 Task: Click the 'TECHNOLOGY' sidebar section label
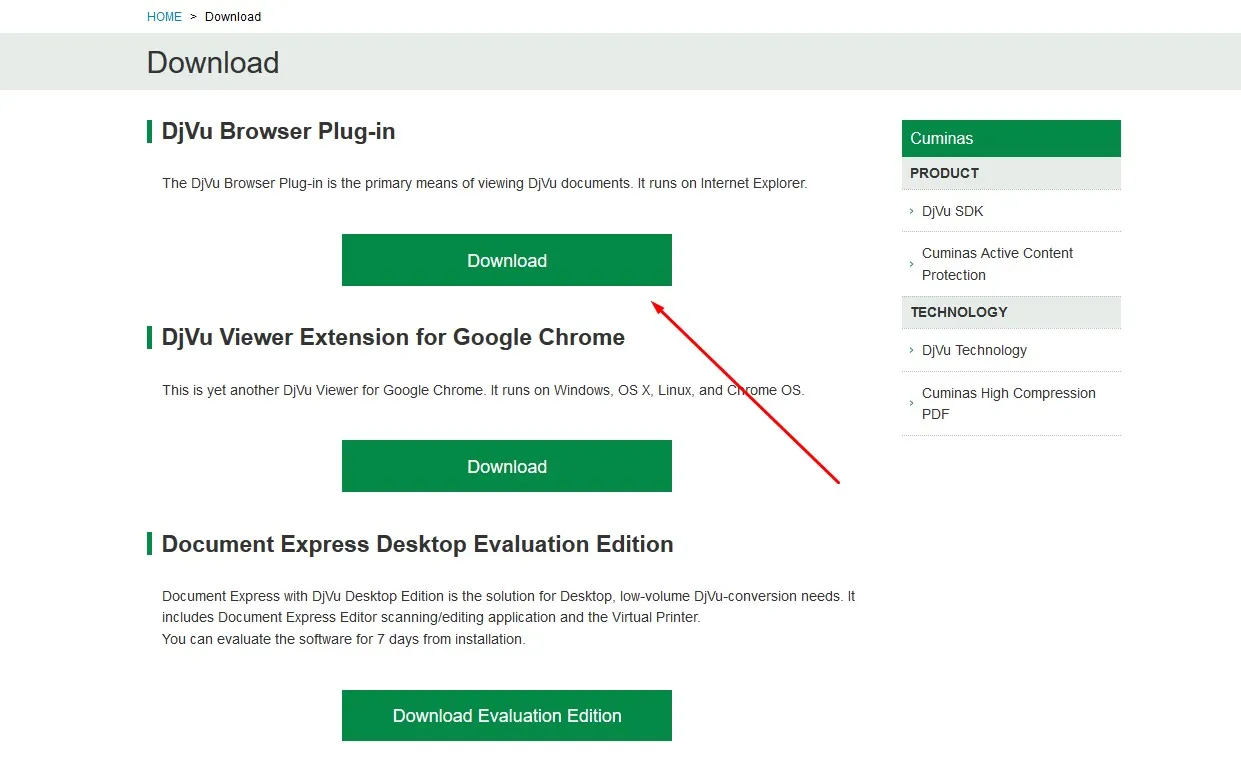[959, 312]
